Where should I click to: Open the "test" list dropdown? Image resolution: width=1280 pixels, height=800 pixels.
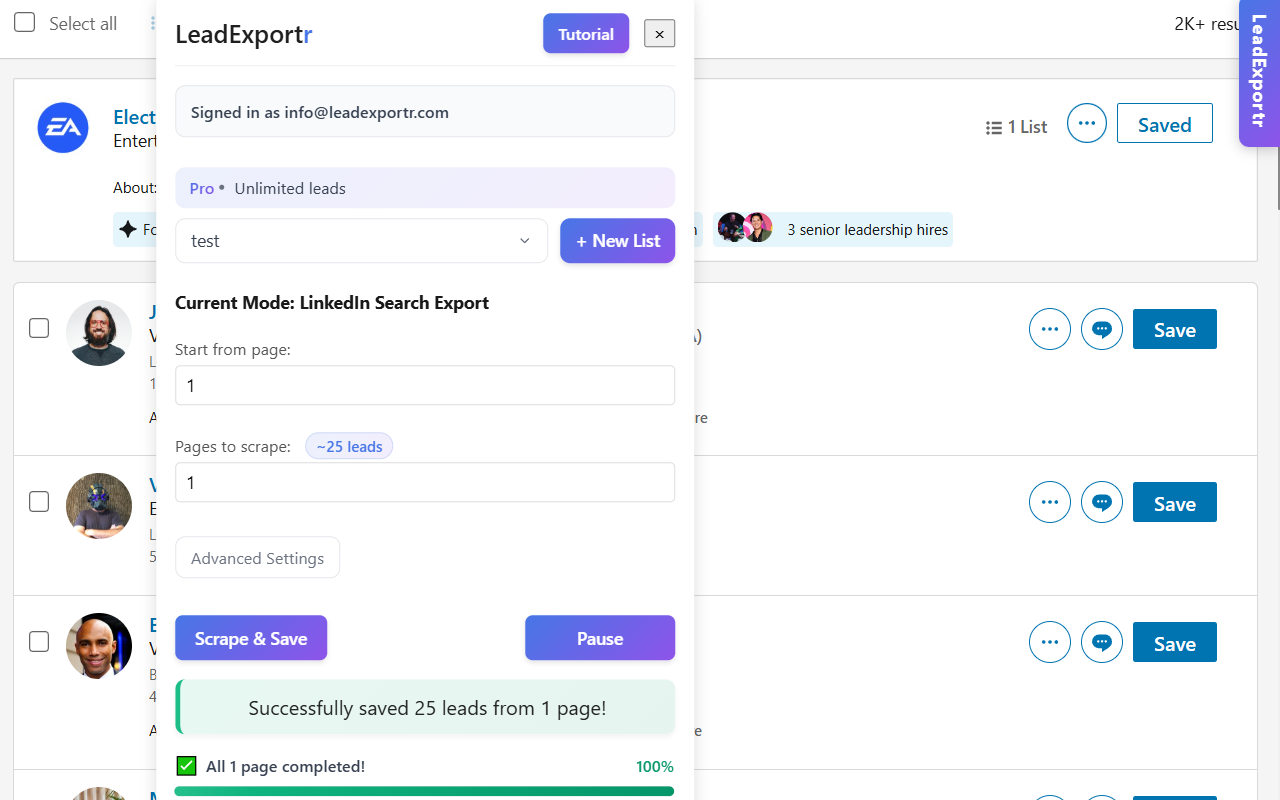(x=360, y=240)
